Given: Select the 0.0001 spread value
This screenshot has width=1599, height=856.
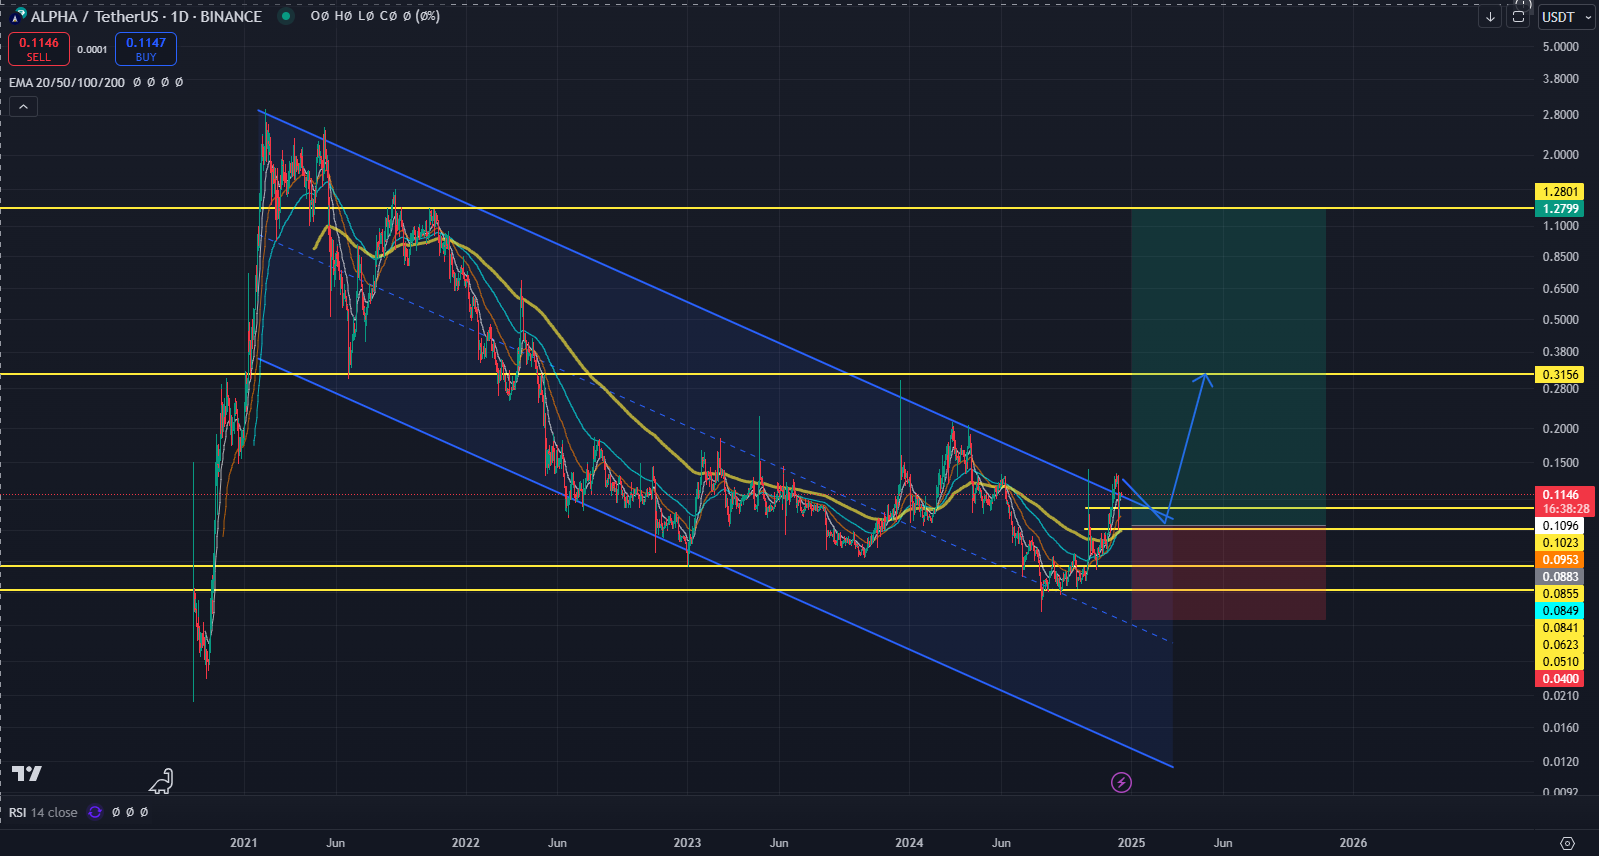Looking at the screenshot, I should coord(92,49).
